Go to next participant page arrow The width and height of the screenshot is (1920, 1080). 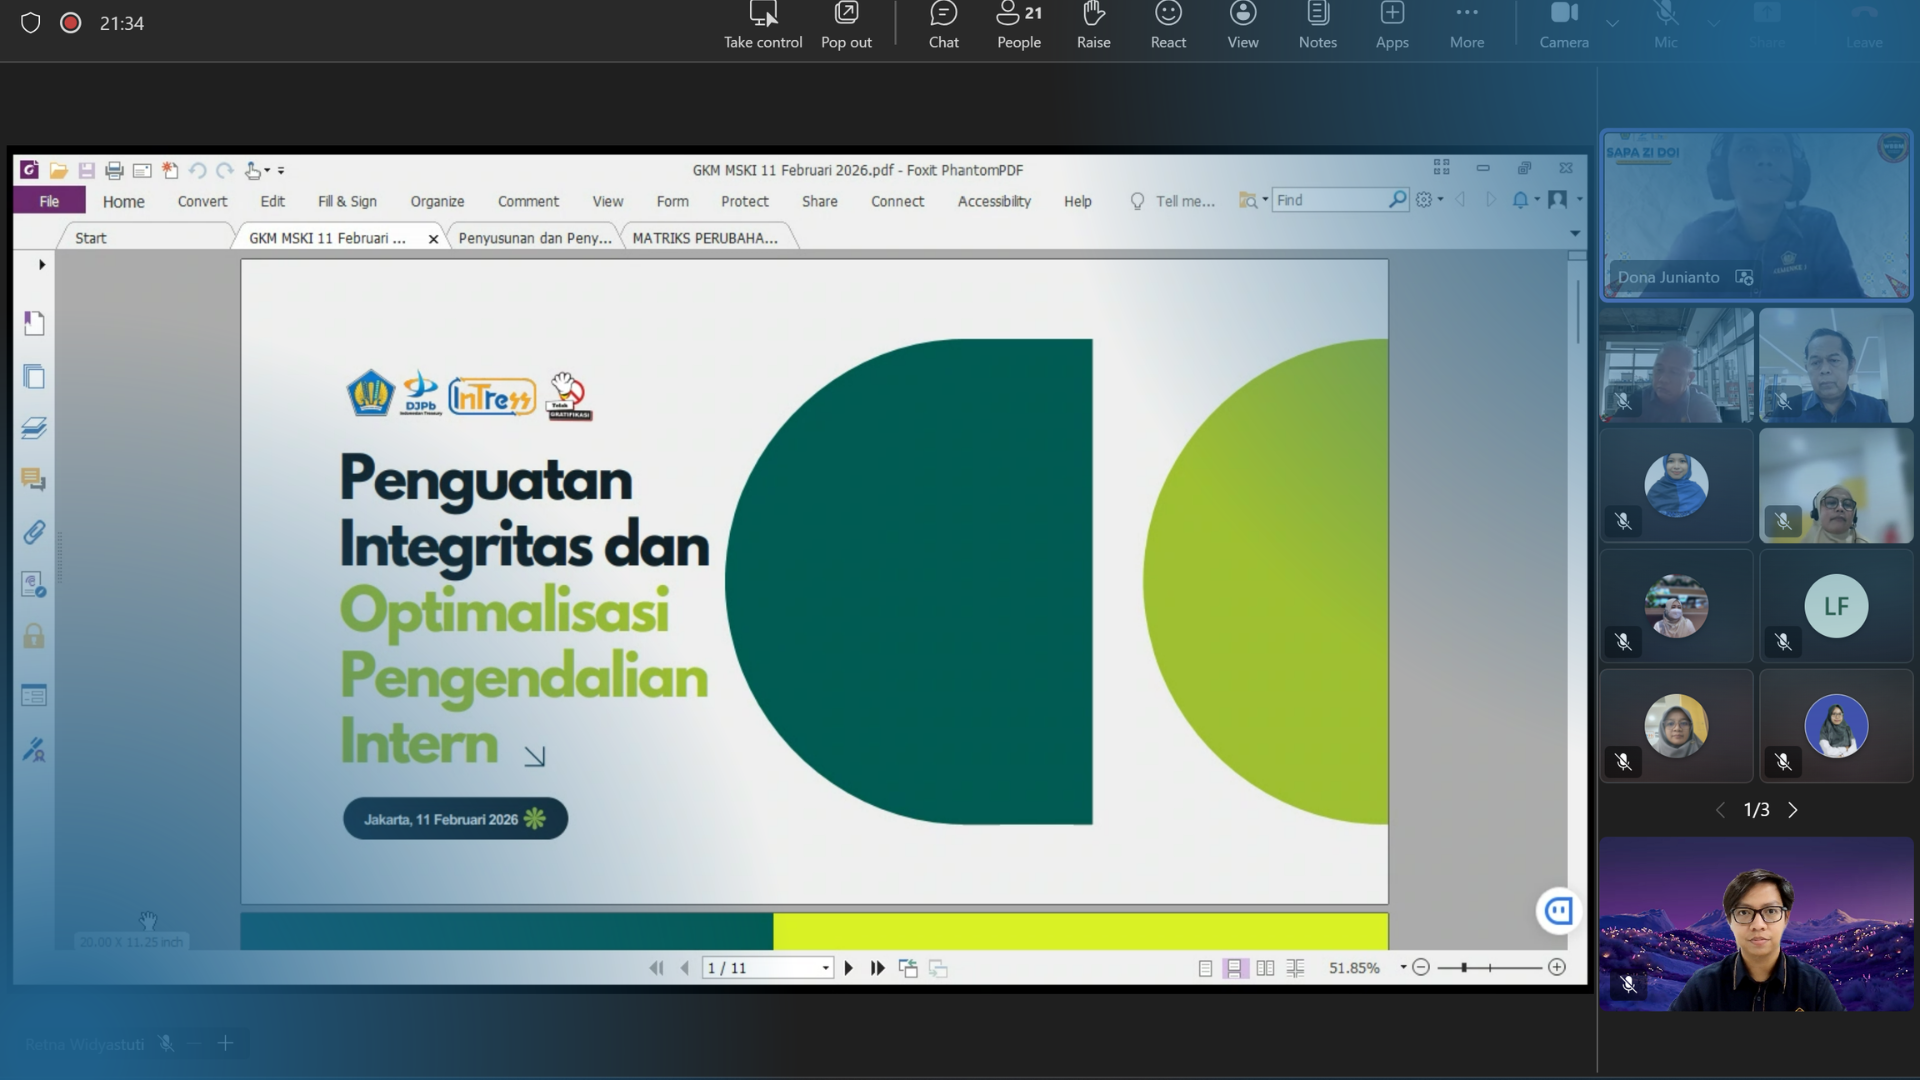click(1792, 810)
